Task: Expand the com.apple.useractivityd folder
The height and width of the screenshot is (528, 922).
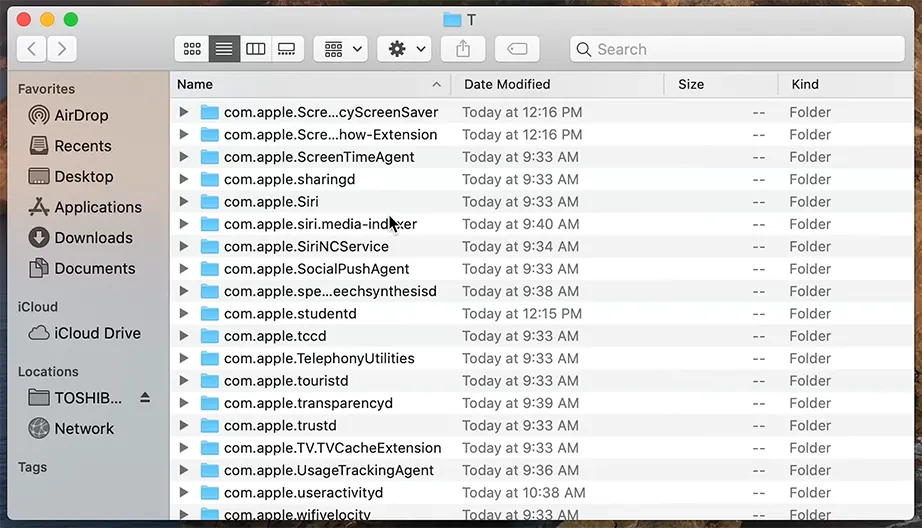Action: [x=183, y=492]
